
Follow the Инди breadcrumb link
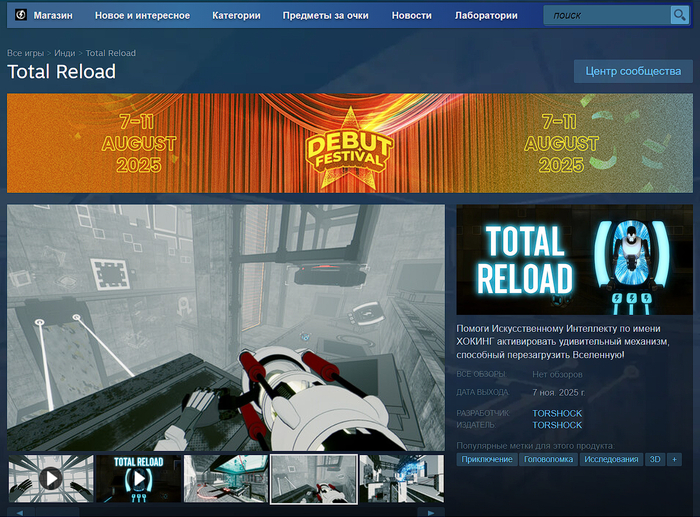click(65, 52)
